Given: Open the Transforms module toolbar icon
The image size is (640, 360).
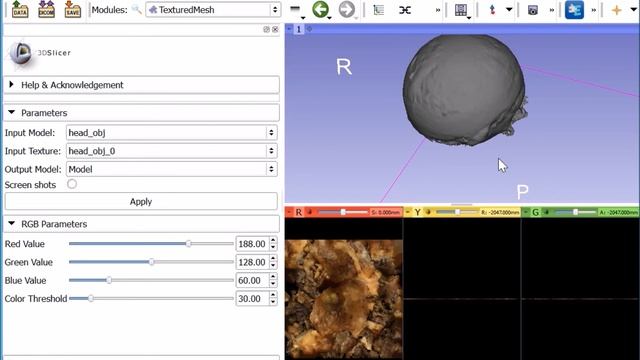Looking at the screenshot, I should tap(404, 10).
